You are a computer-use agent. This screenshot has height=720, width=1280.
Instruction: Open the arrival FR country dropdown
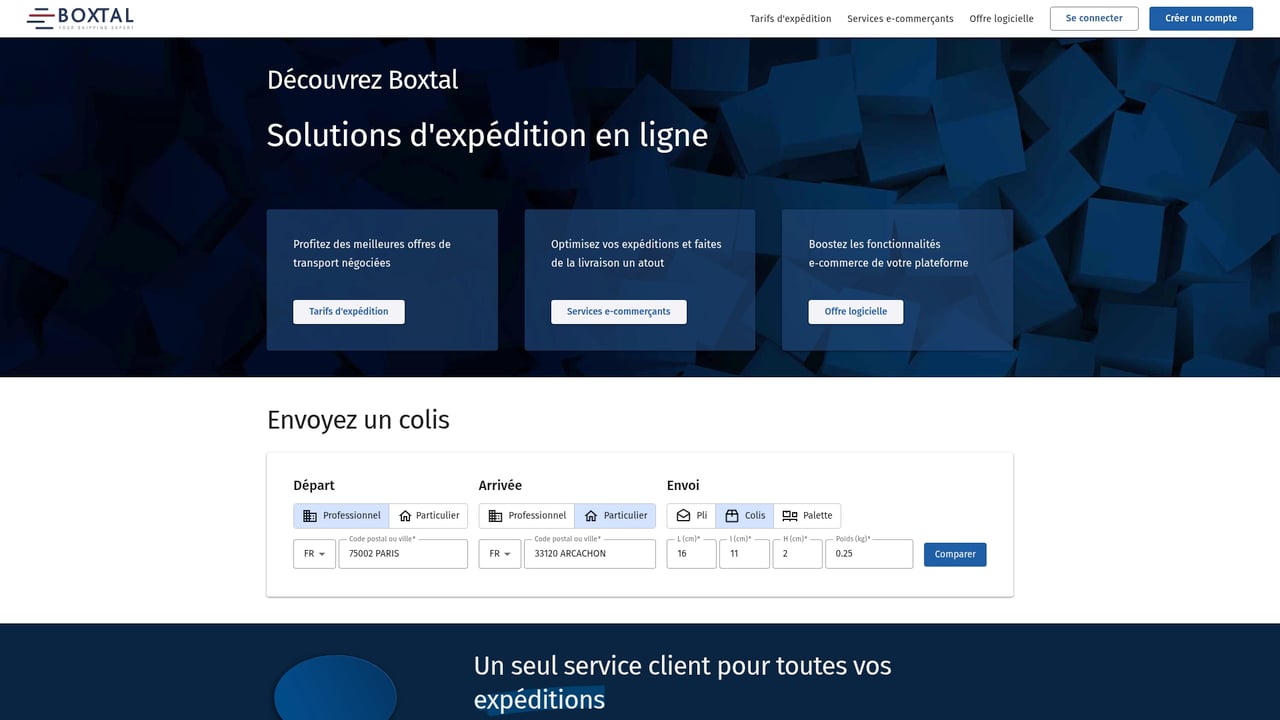499,553
